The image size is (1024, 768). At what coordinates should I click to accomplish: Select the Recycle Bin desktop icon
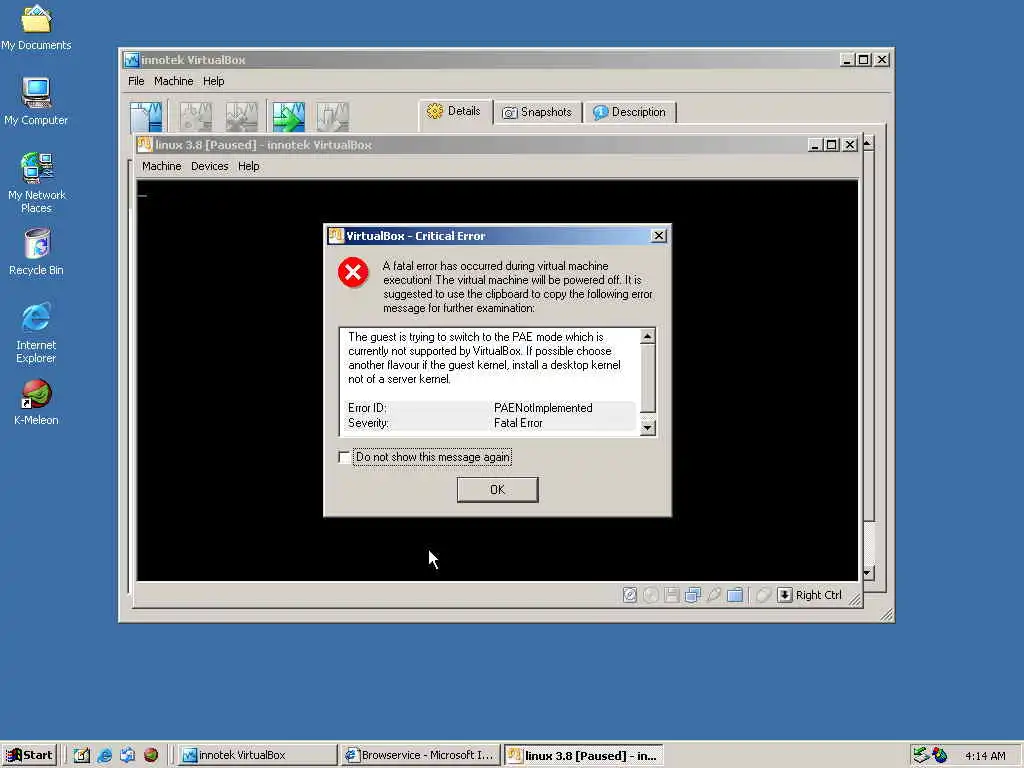(37, 252)
